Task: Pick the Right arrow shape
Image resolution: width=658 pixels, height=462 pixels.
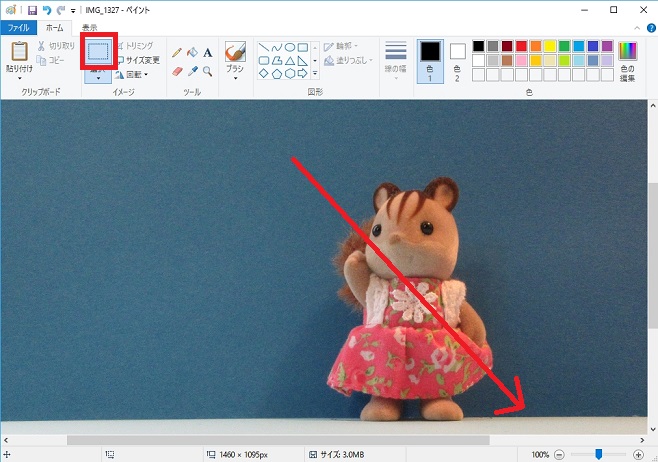Action: tap(303, 74)
